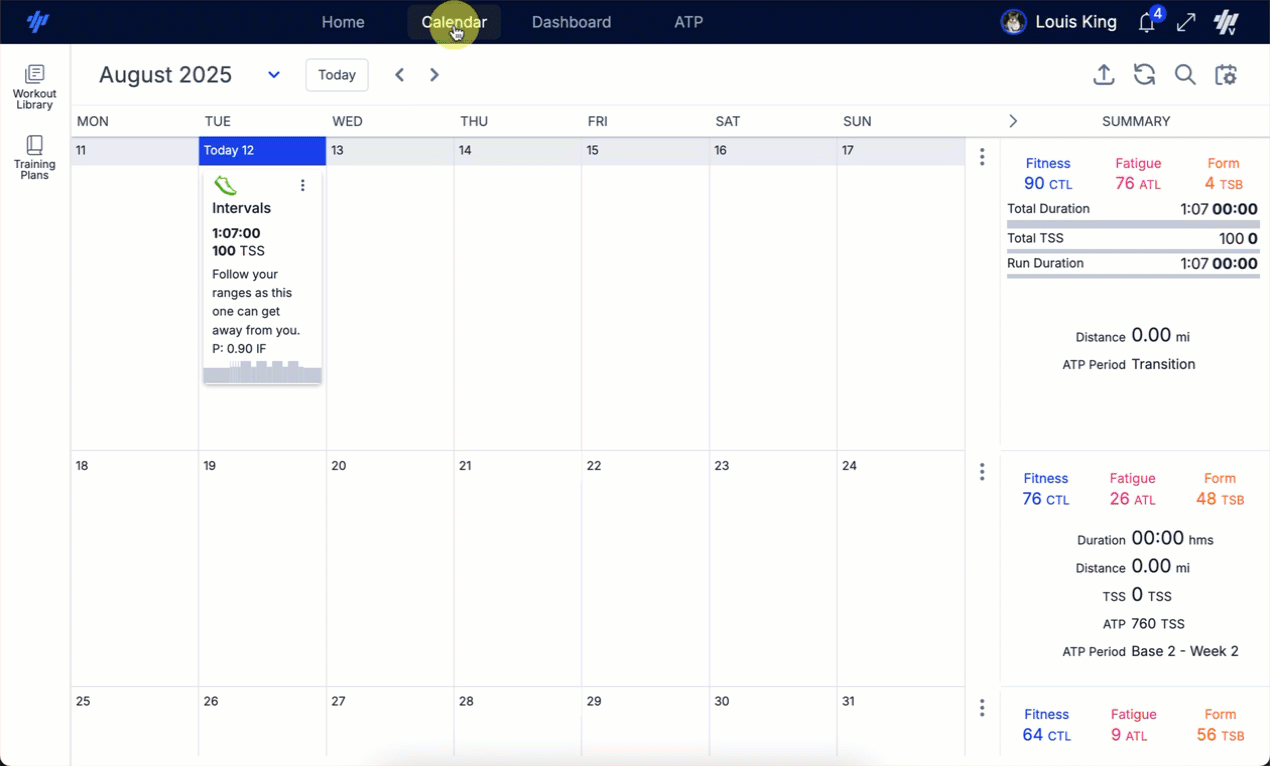Click the 1:07:00 workout duration
The image size is (1270, 766).
click(x=236, y=233)
